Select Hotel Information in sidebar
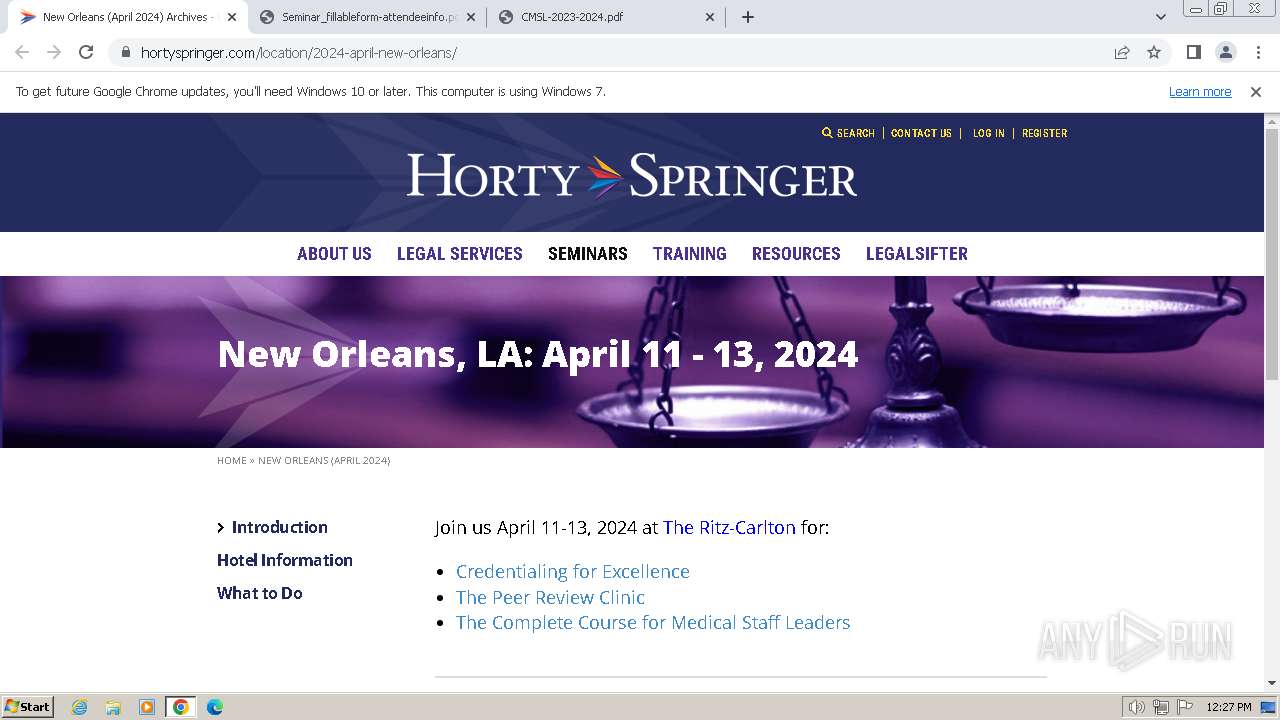The image size is (1280, 720). click(285, 560)
